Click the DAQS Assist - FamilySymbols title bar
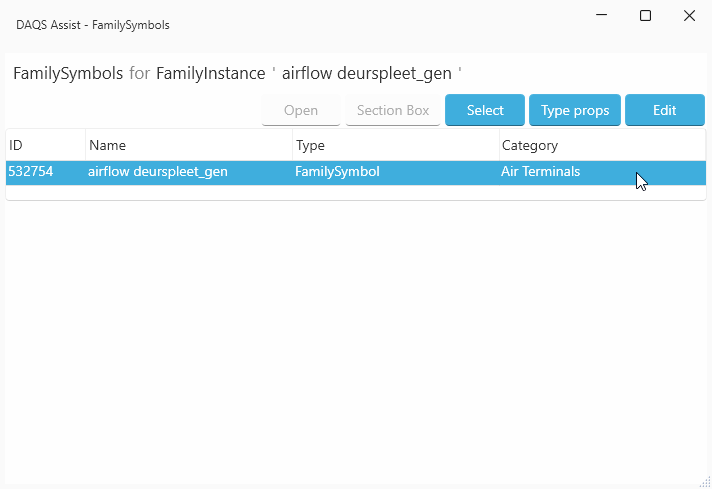The image size is (712, 489). [300, 24]
